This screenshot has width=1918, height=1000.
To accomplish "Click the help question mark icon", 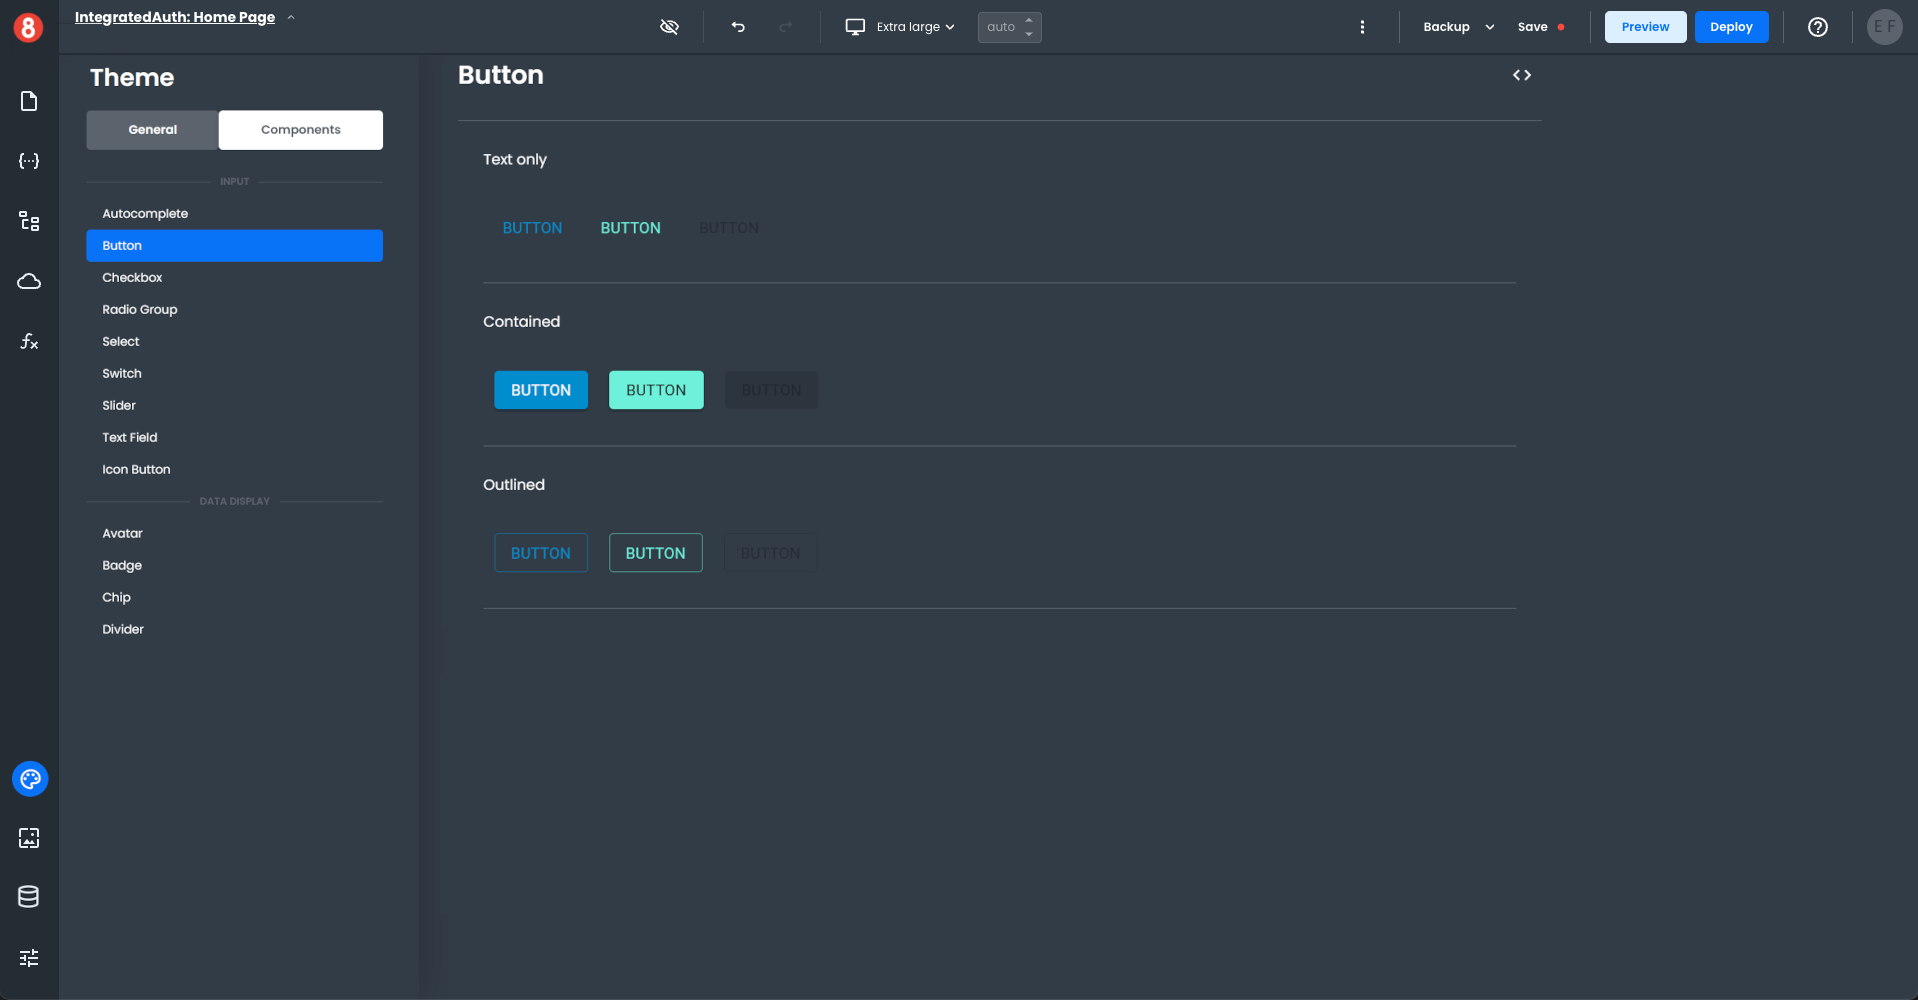I will click(x=1817, y=27).
